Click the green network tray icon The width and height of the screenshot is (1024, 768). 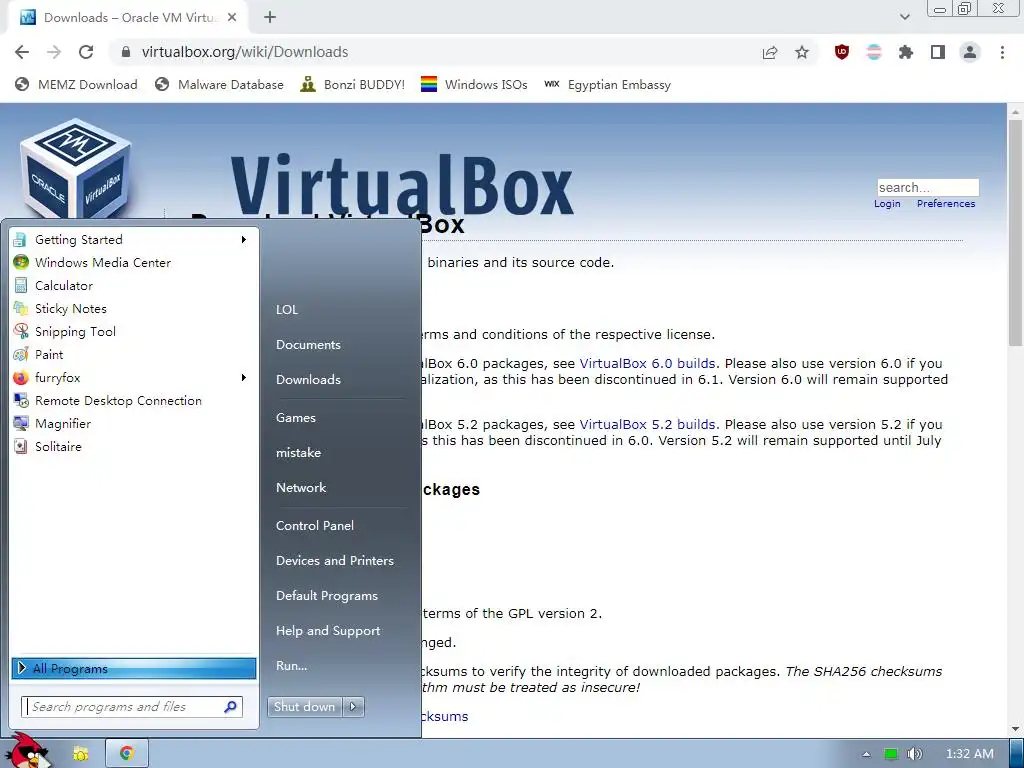(891, 754)
